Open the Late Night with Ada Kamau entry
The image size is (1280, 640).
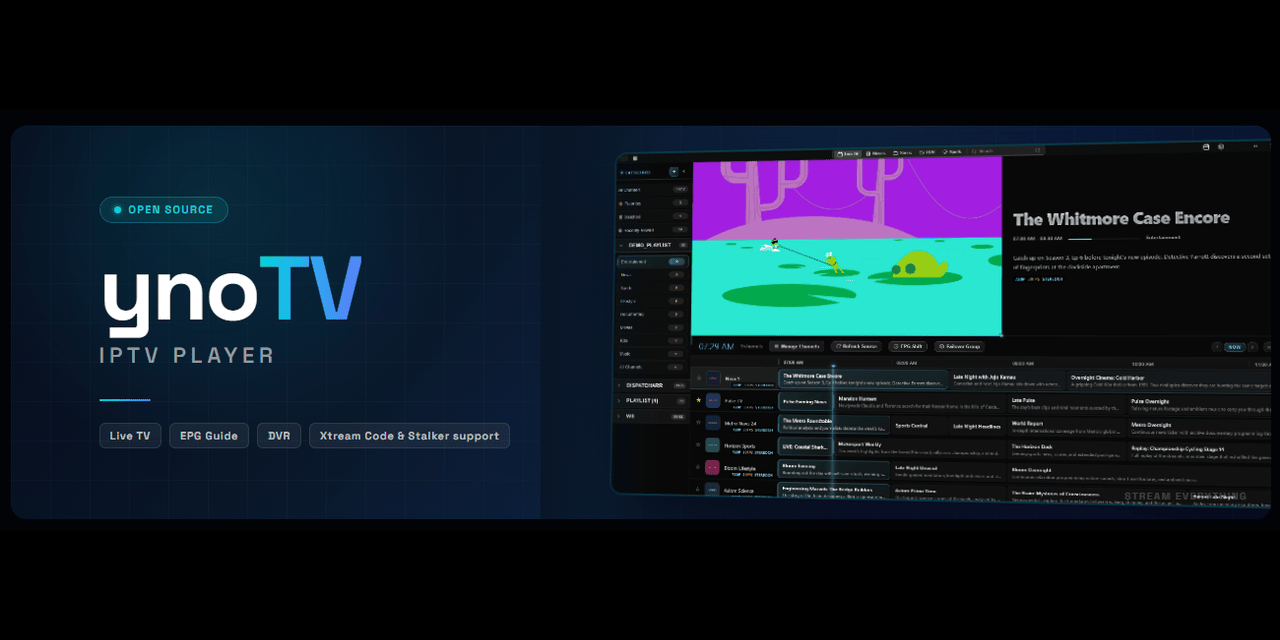coord(1007,381)
